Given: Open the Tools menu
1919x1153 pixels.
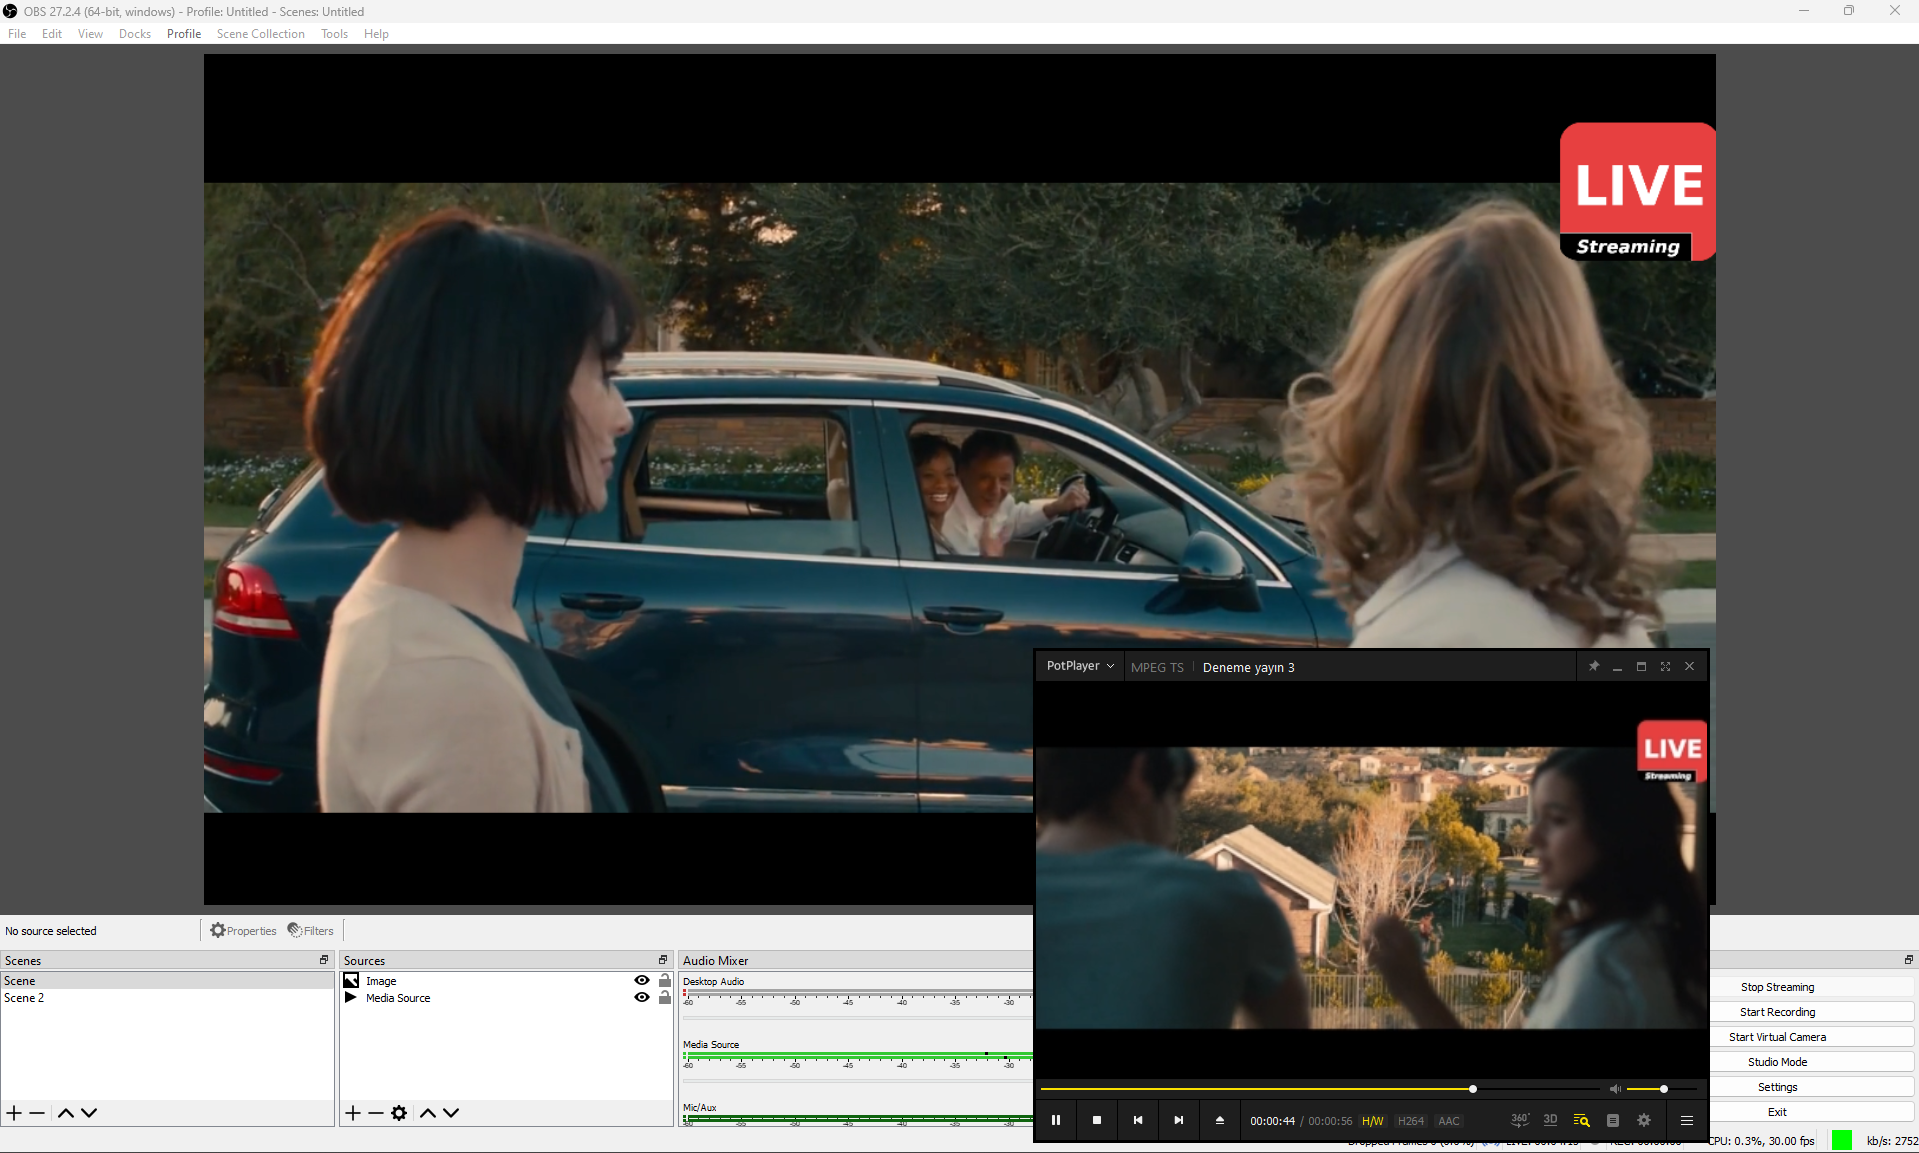Looking at the screenshot, I should tap(334, 34).
